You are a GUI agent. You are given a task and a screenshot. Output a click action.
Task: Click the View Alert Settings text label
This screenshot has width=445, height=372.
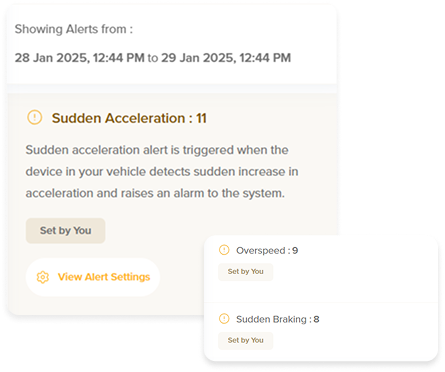pyautogui.click(x=104, y=277)
